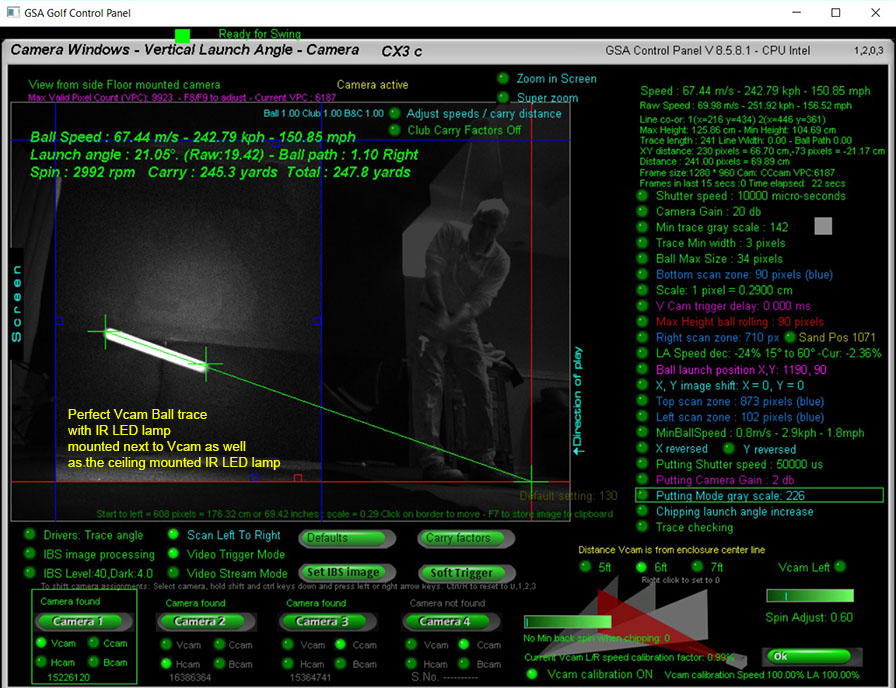
Task: Toggle Chipping launch angle increase
Action: coord(642,511)
